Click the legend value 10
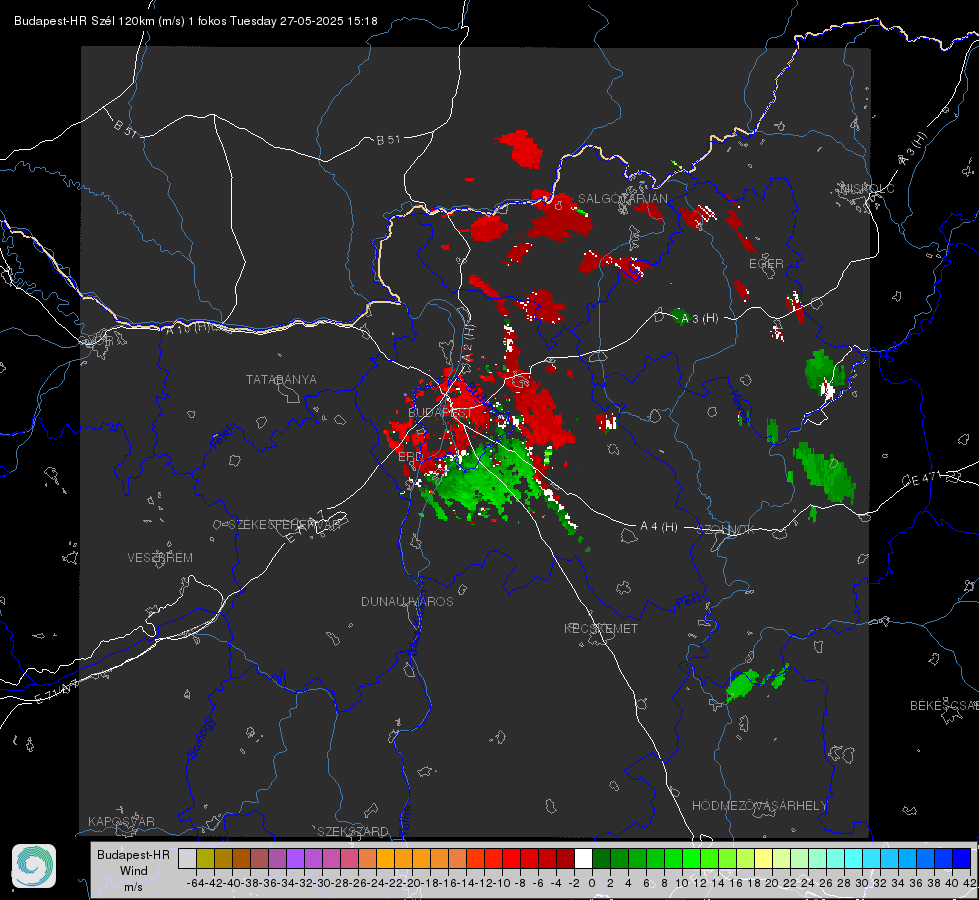The width and height of the screenshot is (979, 900). [x=682, y=883]
